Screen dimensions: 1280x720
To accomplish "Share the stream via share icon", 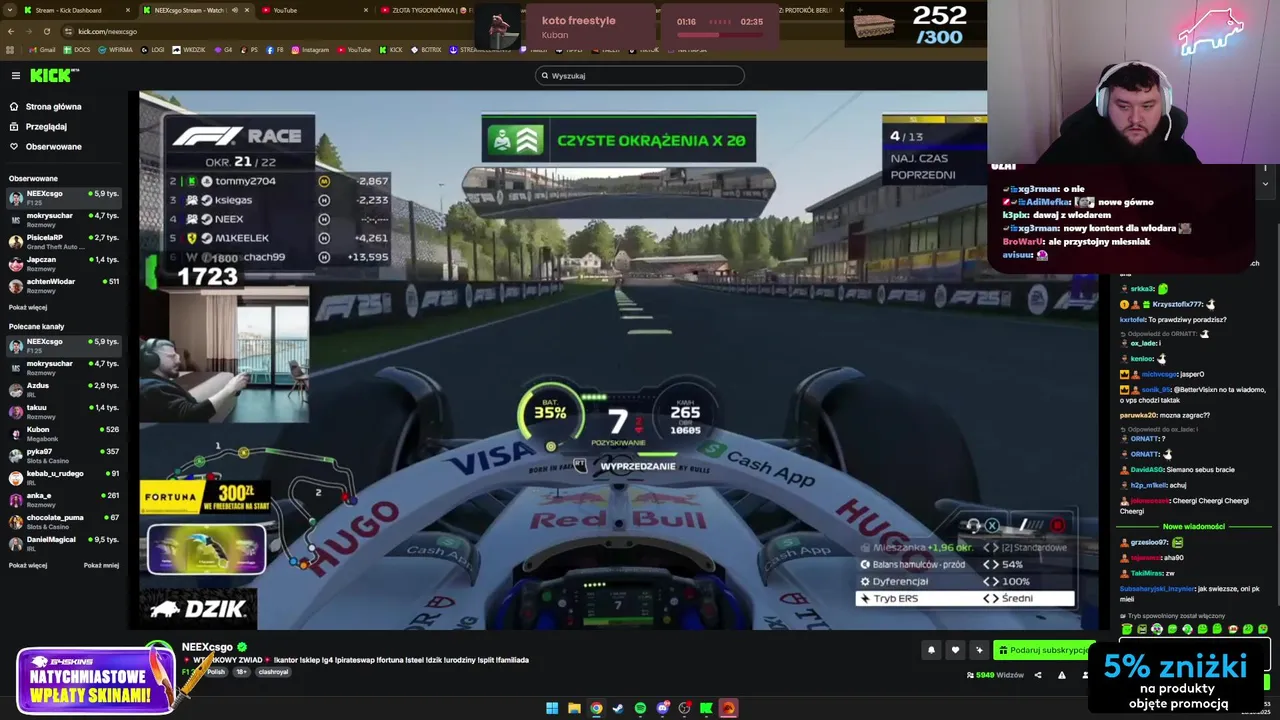I will pyautogui.click(x=1037, y=675).
